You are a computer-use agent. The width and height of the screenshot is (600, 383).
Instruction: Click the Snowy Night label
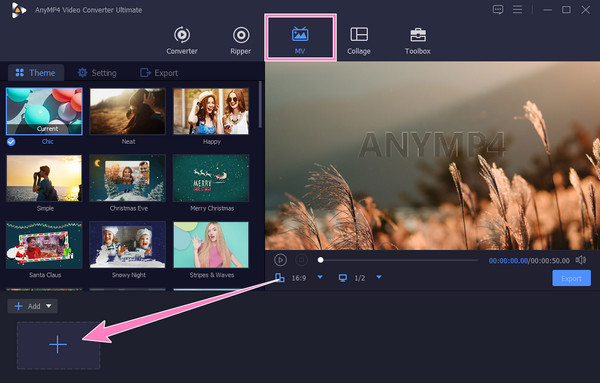click(129, 275)
